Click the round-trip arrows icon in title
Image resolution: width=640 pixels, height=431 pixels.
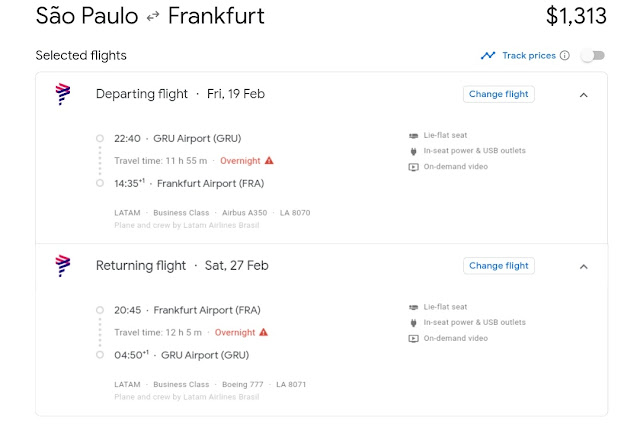click(153, 17)
